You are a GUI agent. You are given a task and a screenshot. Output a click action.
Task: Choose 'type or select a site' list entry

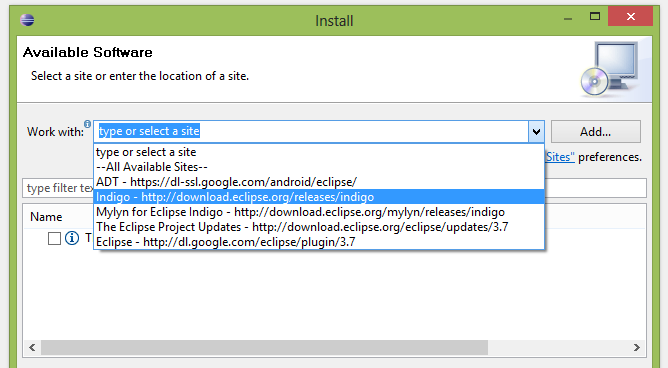319,152
